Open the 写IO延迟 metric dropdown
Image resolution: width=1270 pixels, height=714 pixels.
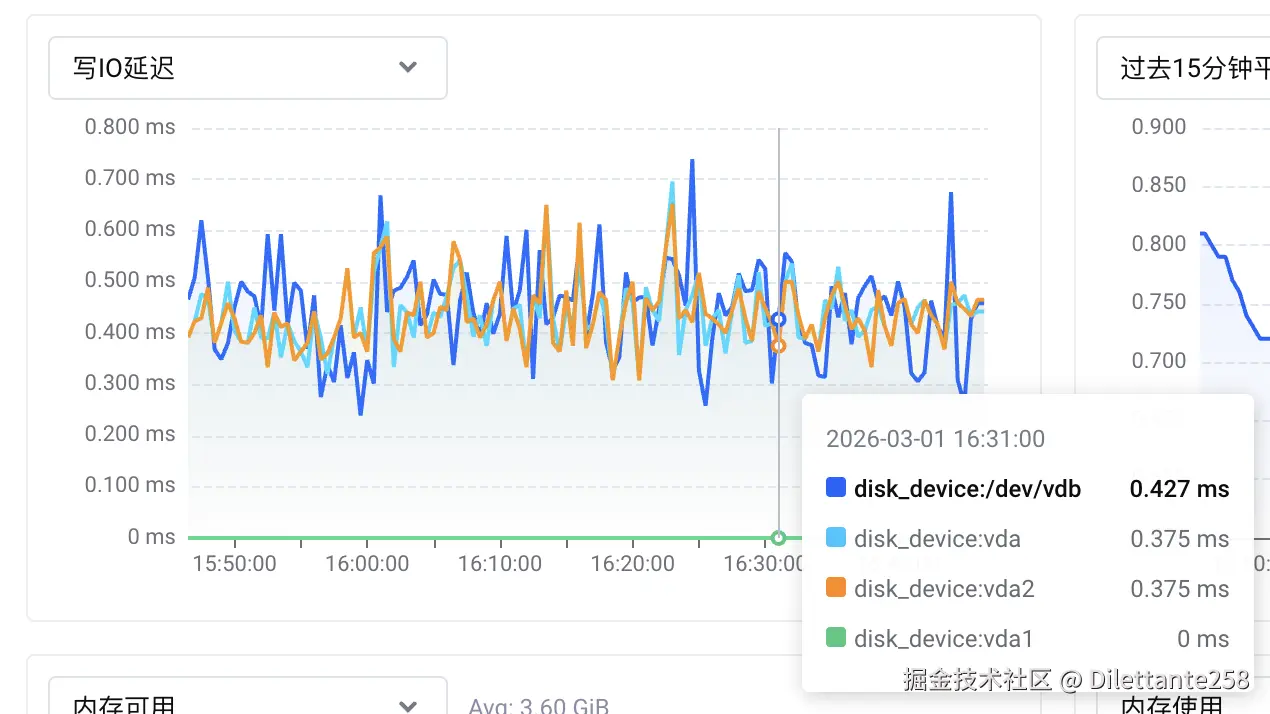[247, 68]
